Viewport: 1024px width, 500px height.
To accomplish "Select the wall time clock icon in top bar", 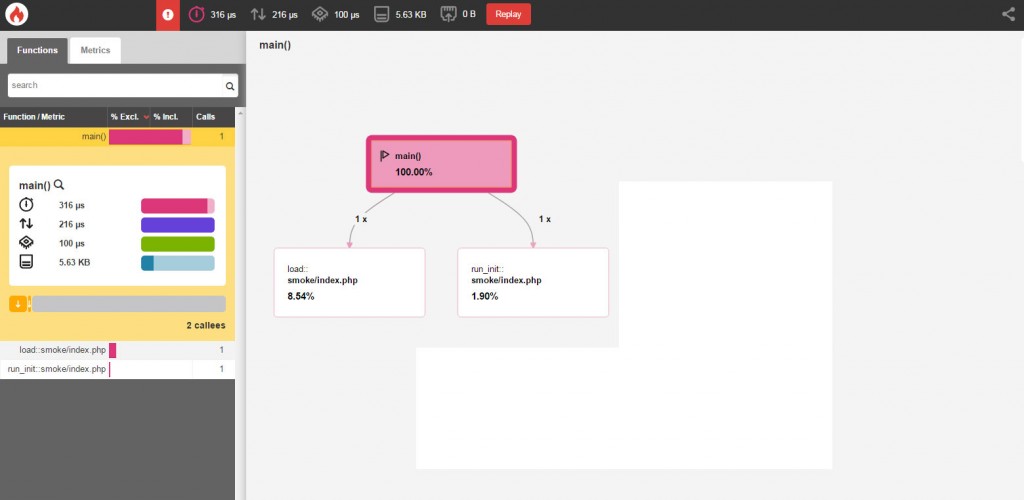I will click(196, 14).
